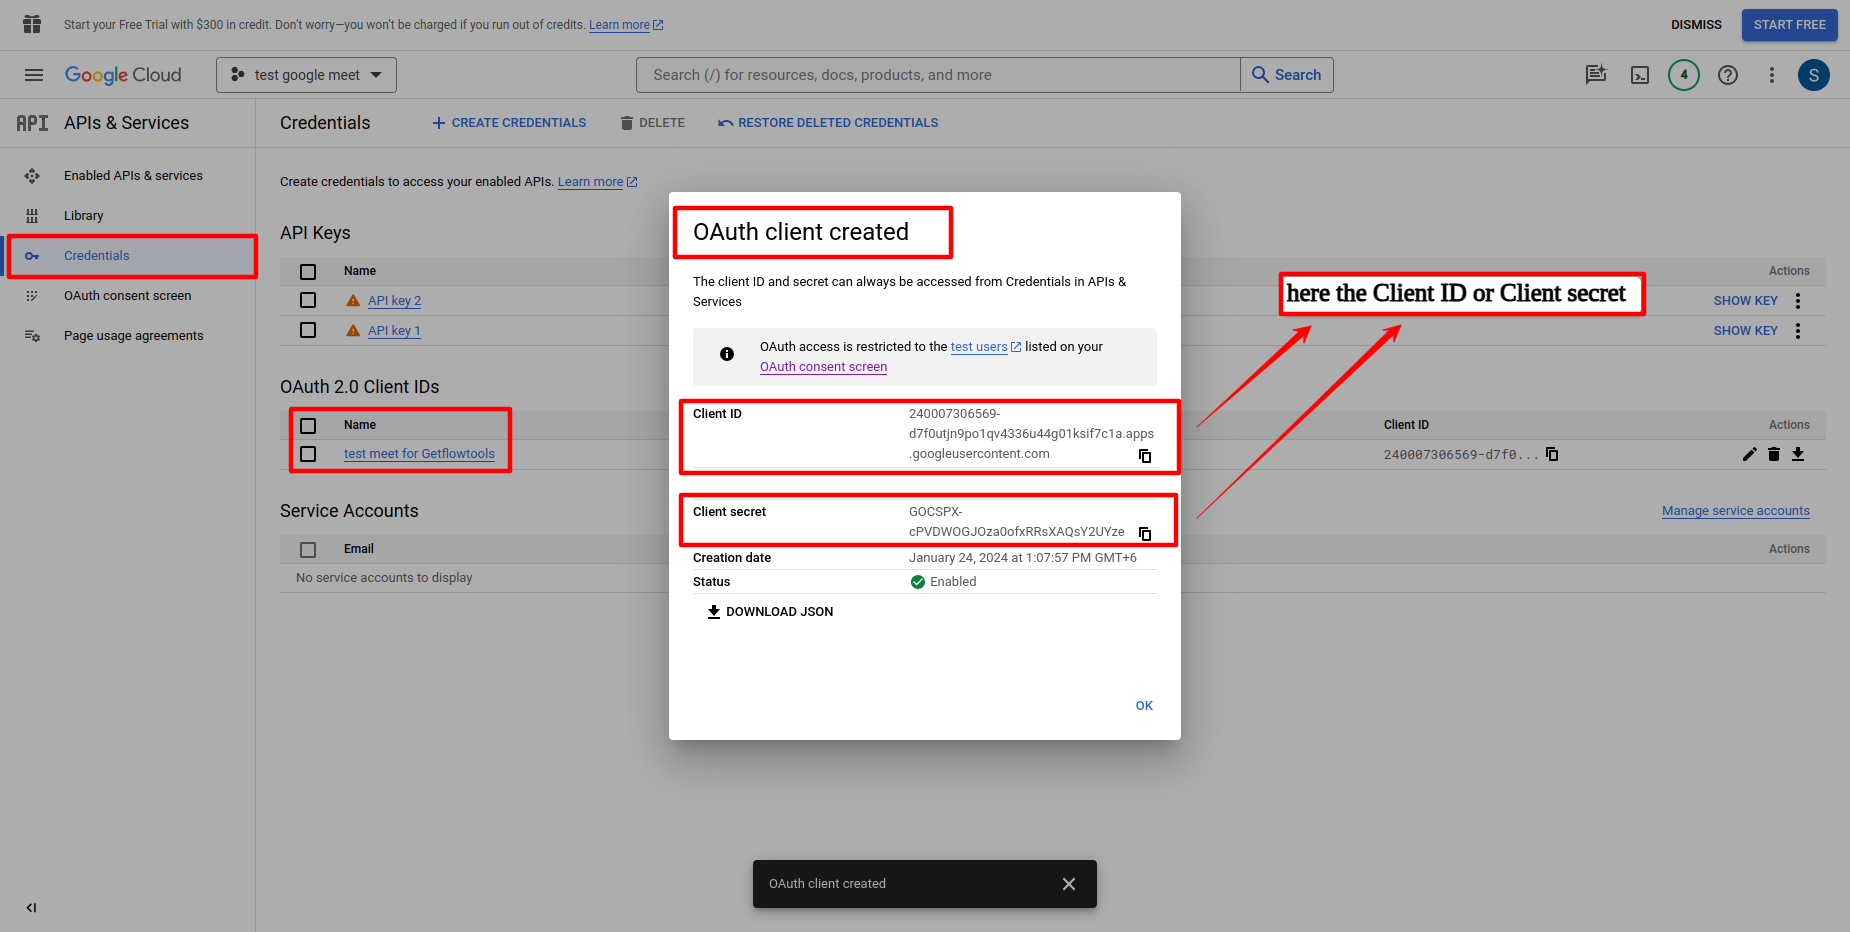Open the gift free trial icon
This screenshot has width=1850, height=932.
[x=32, y=24]
